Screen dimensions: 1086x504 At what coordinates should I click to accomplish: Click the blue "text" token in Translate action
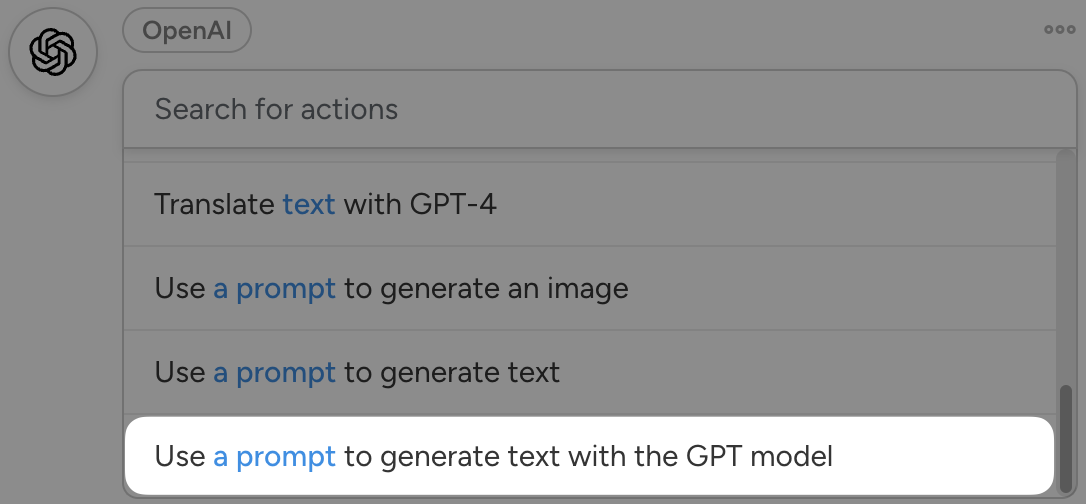click(x=309, y=205)
